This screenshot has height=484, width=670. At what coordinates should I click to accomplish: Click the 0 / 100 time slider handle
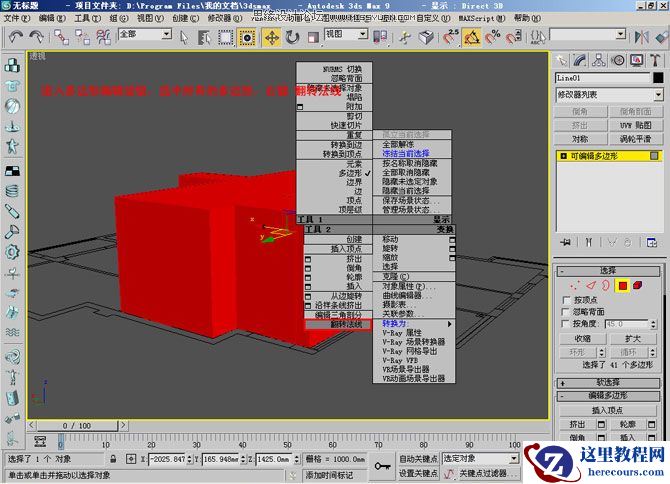click(77, 426)
